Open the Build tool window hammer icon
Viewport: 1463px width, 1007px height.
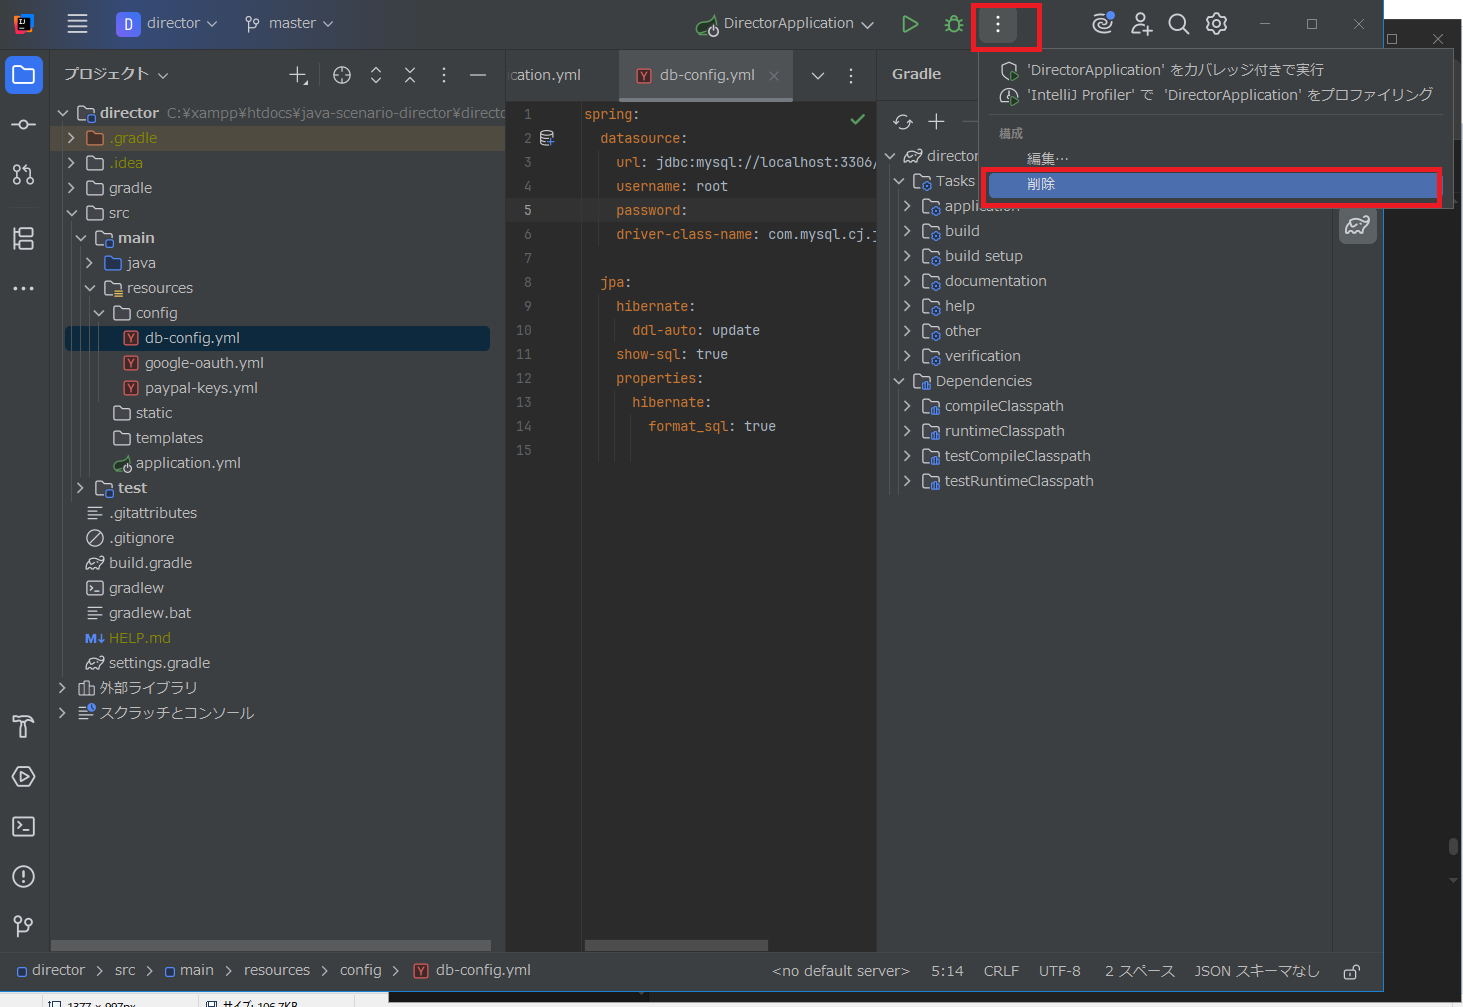tap(24, 727)
